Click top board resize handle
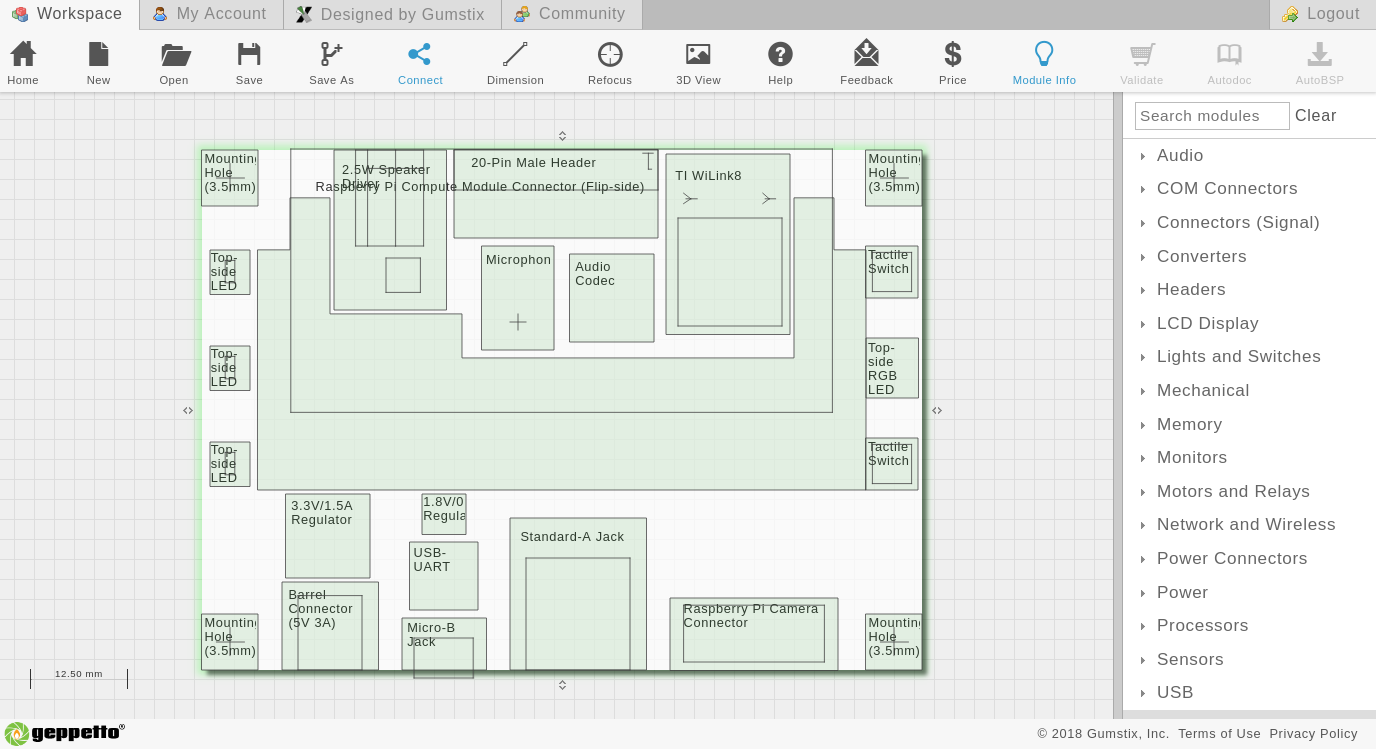Screen dimensions: 1376x749 [x=562, y=136]
